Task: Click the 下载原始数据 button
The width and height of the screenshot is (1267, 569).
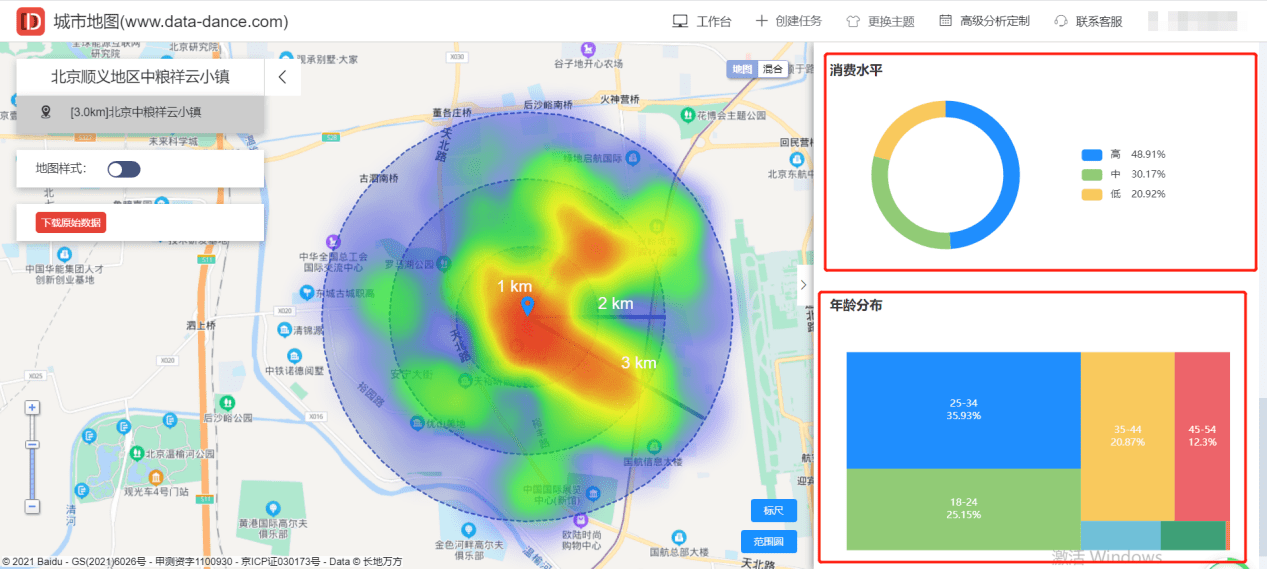Action: (x=71, y=223)
